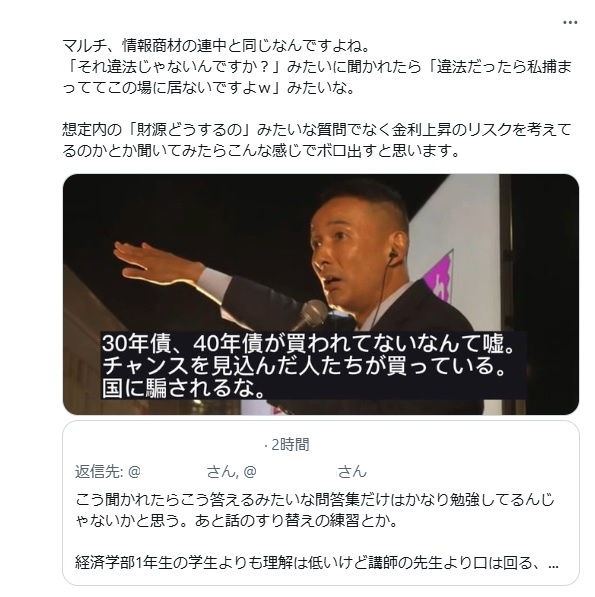The width and height of the screenshot is (595, 597).
Task: Click the pink sign behind the speaker
Action: 439,278
